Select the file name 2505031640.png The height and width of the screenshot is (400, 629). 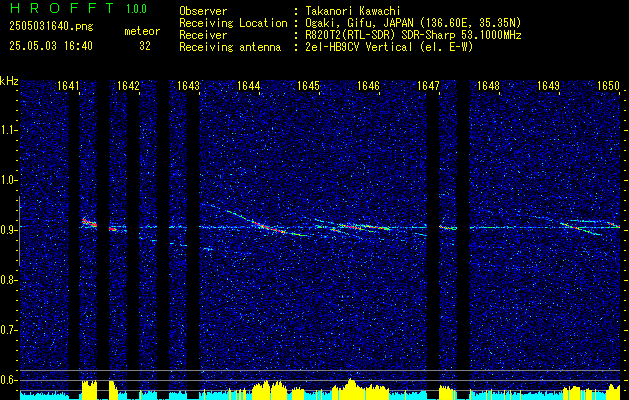(x=51, y=27)
